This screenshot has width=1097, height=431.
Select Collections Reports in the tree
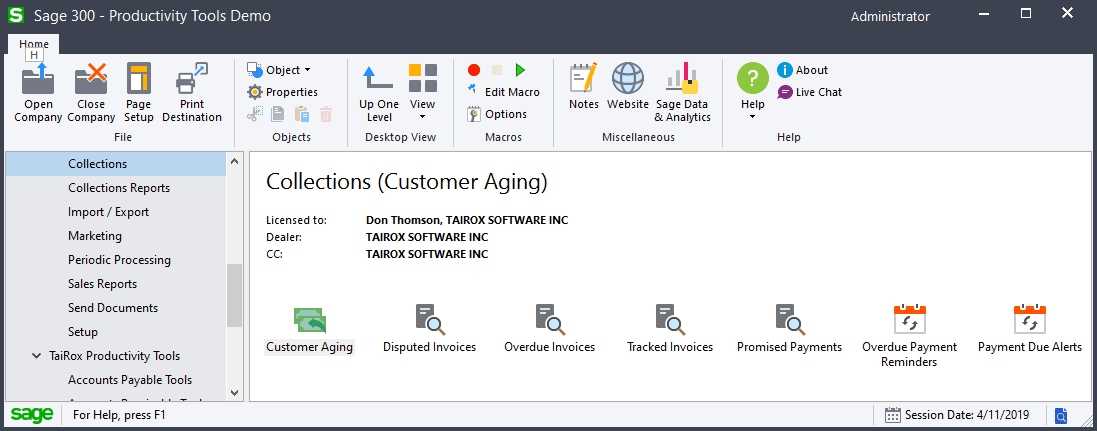pyautogui.click(x=119, y=188)
